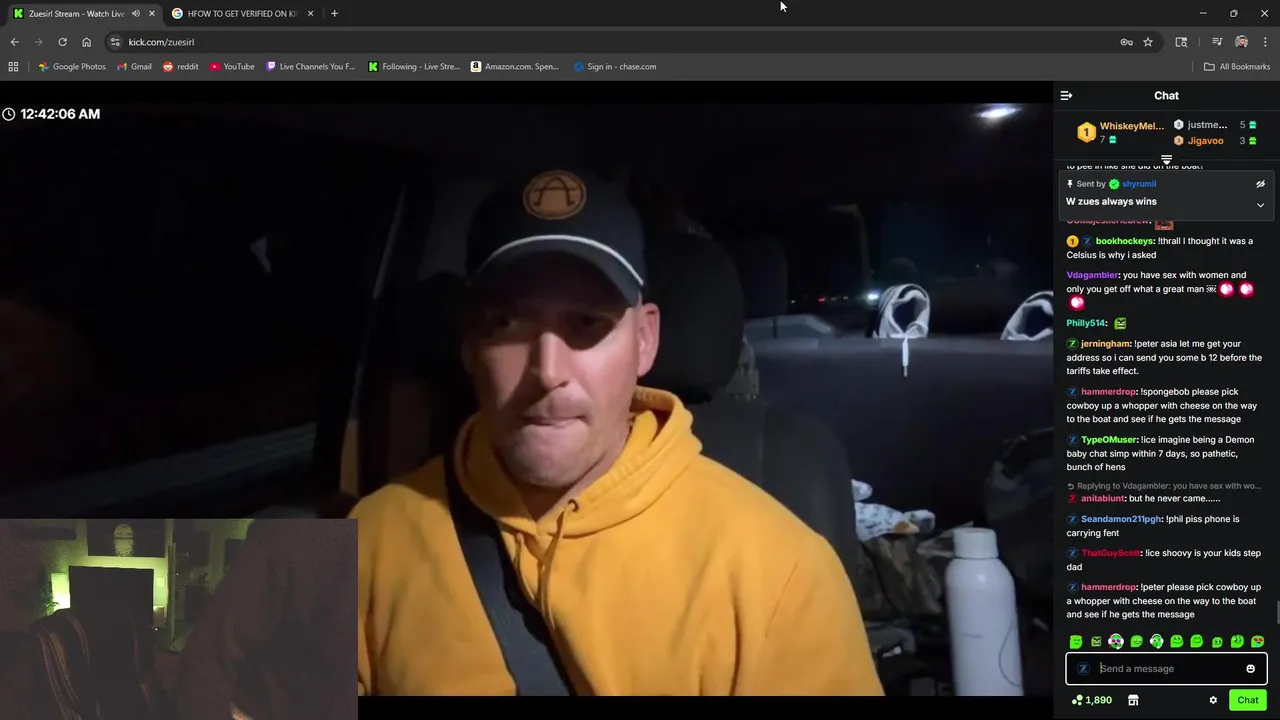The width and height of the screenshot is (1280, 720).
Task: Open Chrome profile avatar
Action: [1241, 42]
